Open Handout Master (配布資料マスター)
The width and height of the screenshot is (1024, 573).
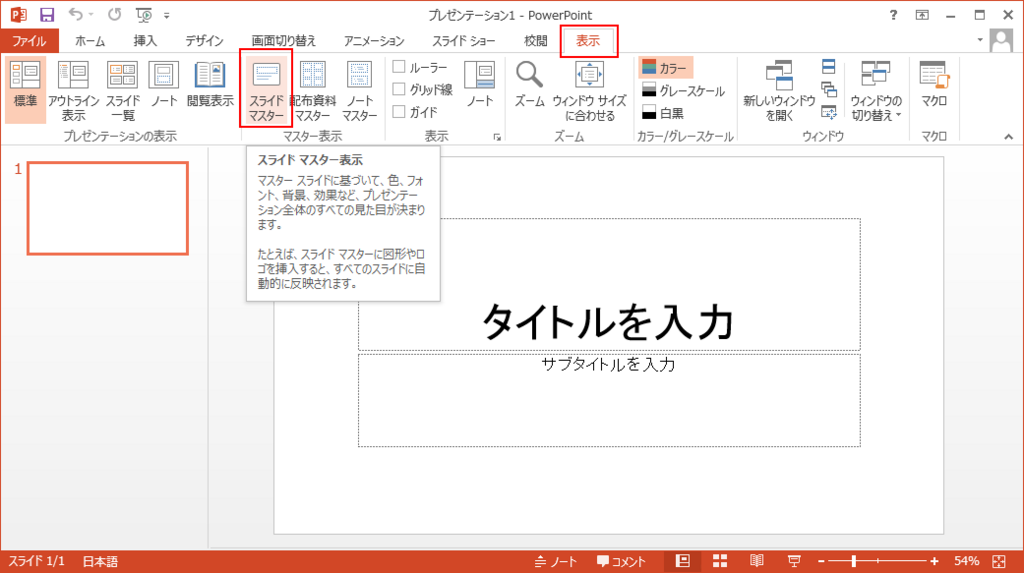coord(313,90)
